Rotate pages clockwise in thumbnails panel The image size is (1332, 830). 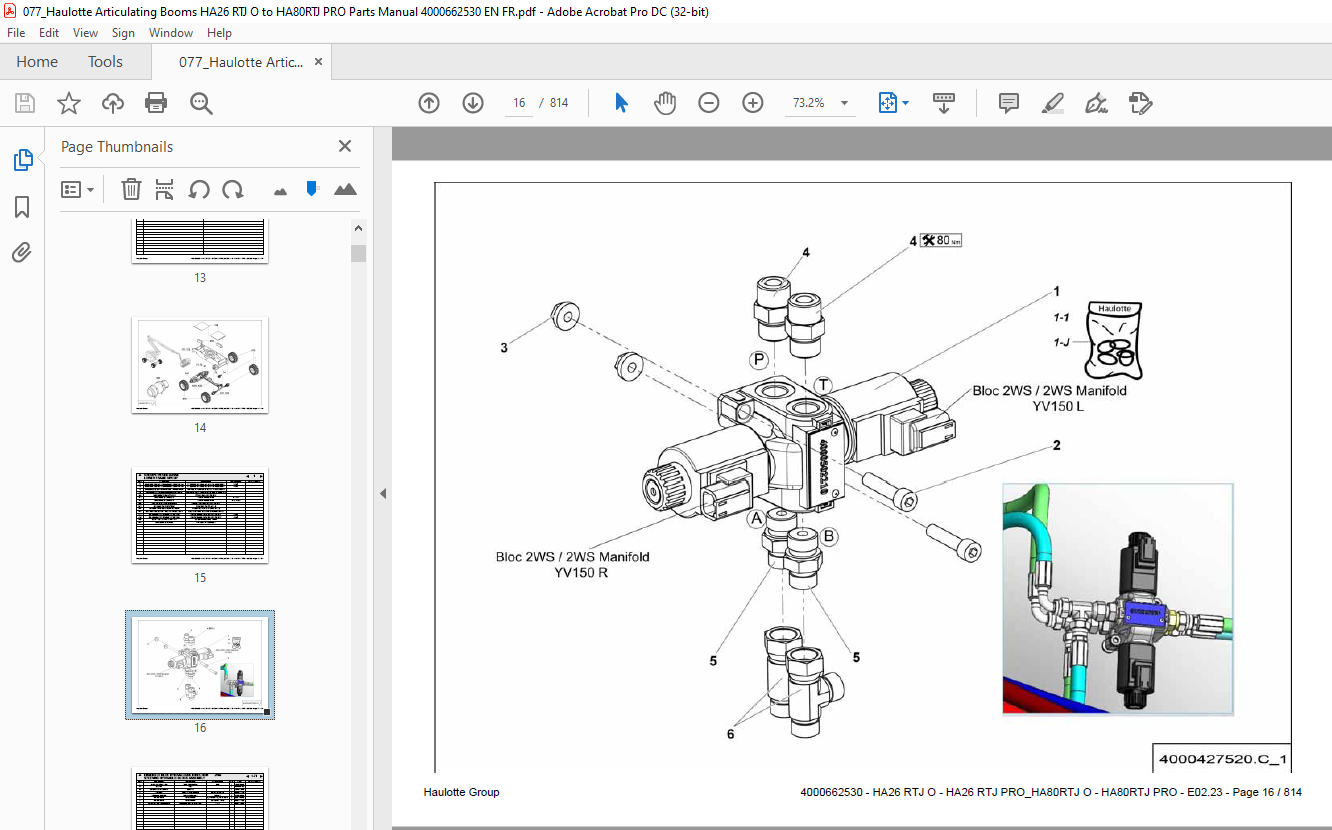click(x=233, y=189)
